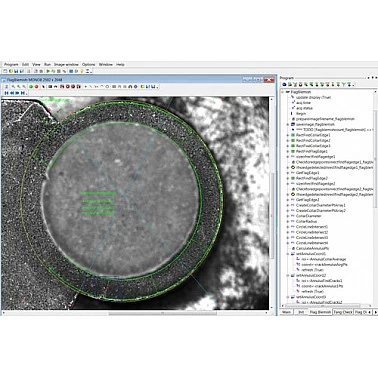Click the green Run arrow in main toolbar

click(48, 71)
